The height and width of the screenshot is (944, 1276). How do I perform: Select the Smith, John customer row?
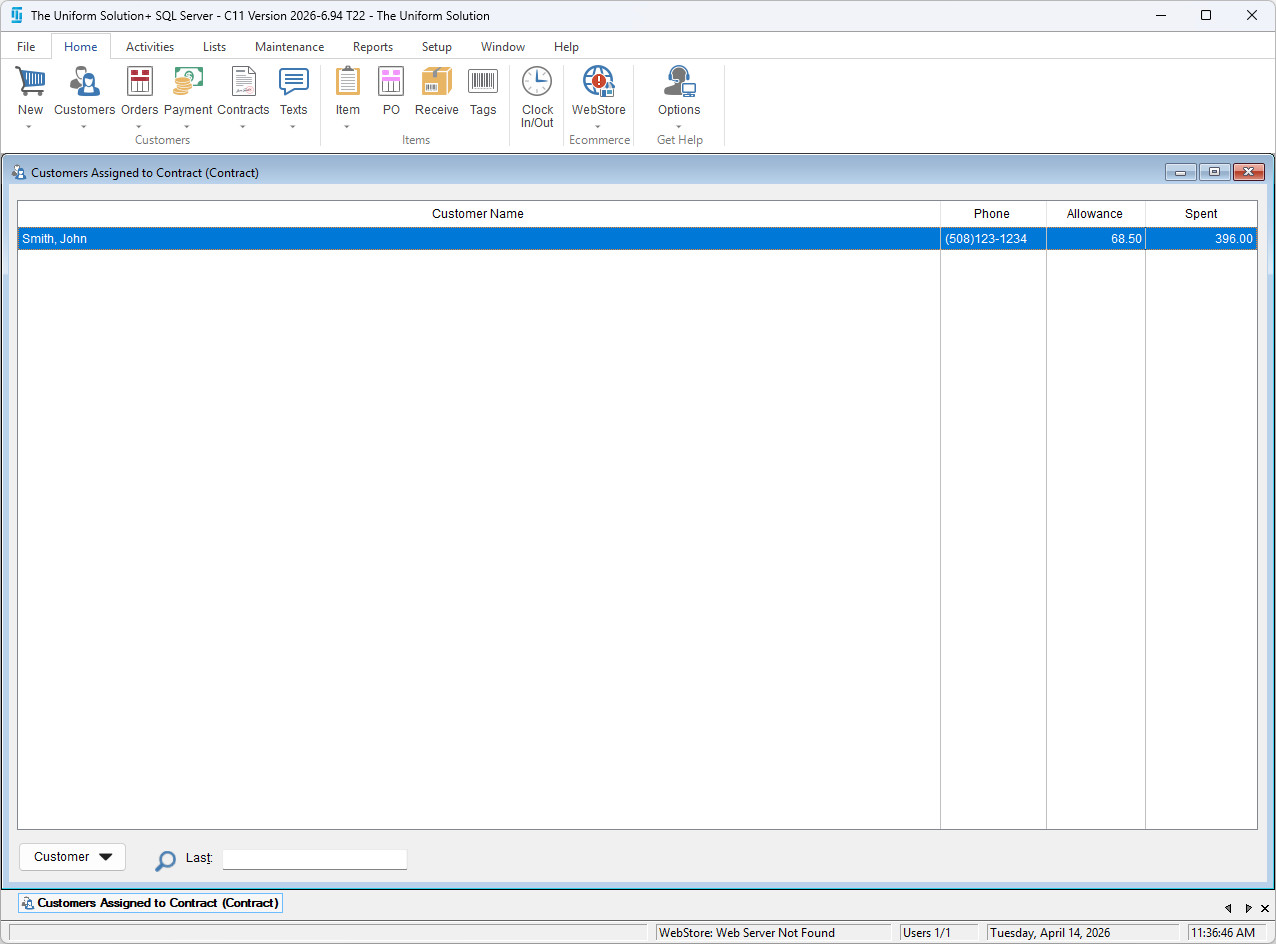click(x=478, y=239)
